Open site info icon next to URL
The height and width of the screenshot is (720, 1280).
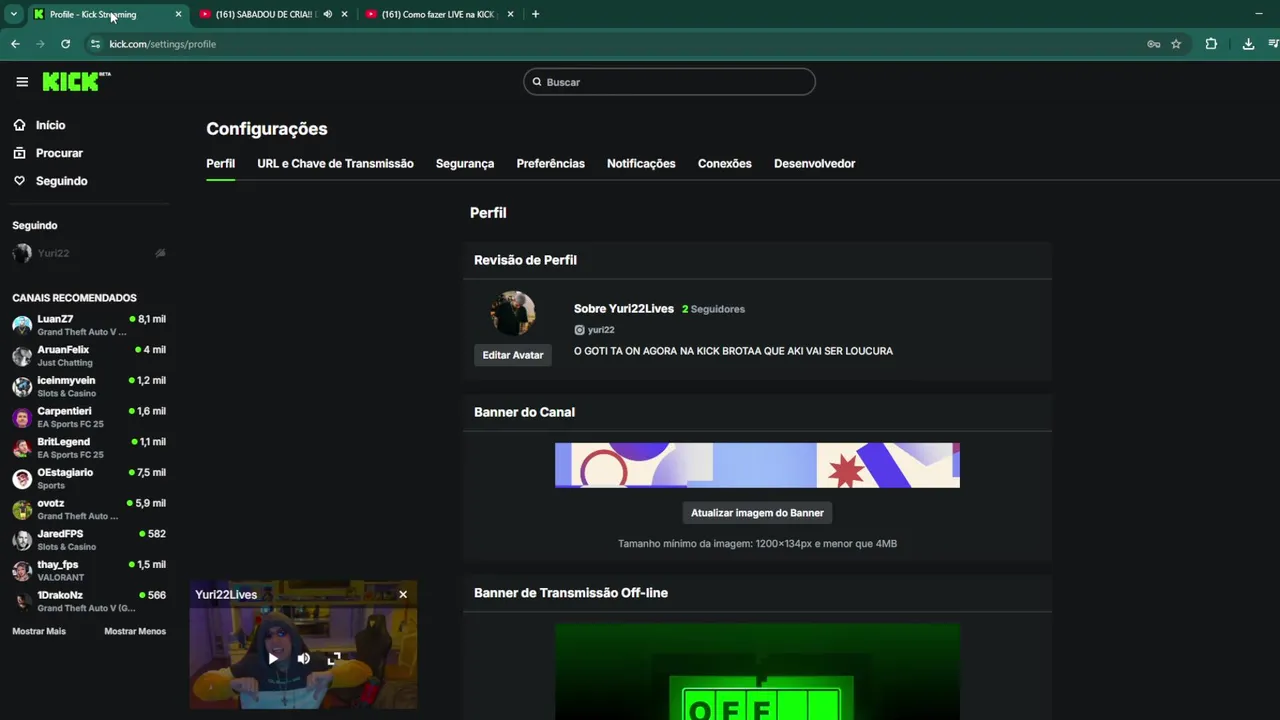coord(95,44)
